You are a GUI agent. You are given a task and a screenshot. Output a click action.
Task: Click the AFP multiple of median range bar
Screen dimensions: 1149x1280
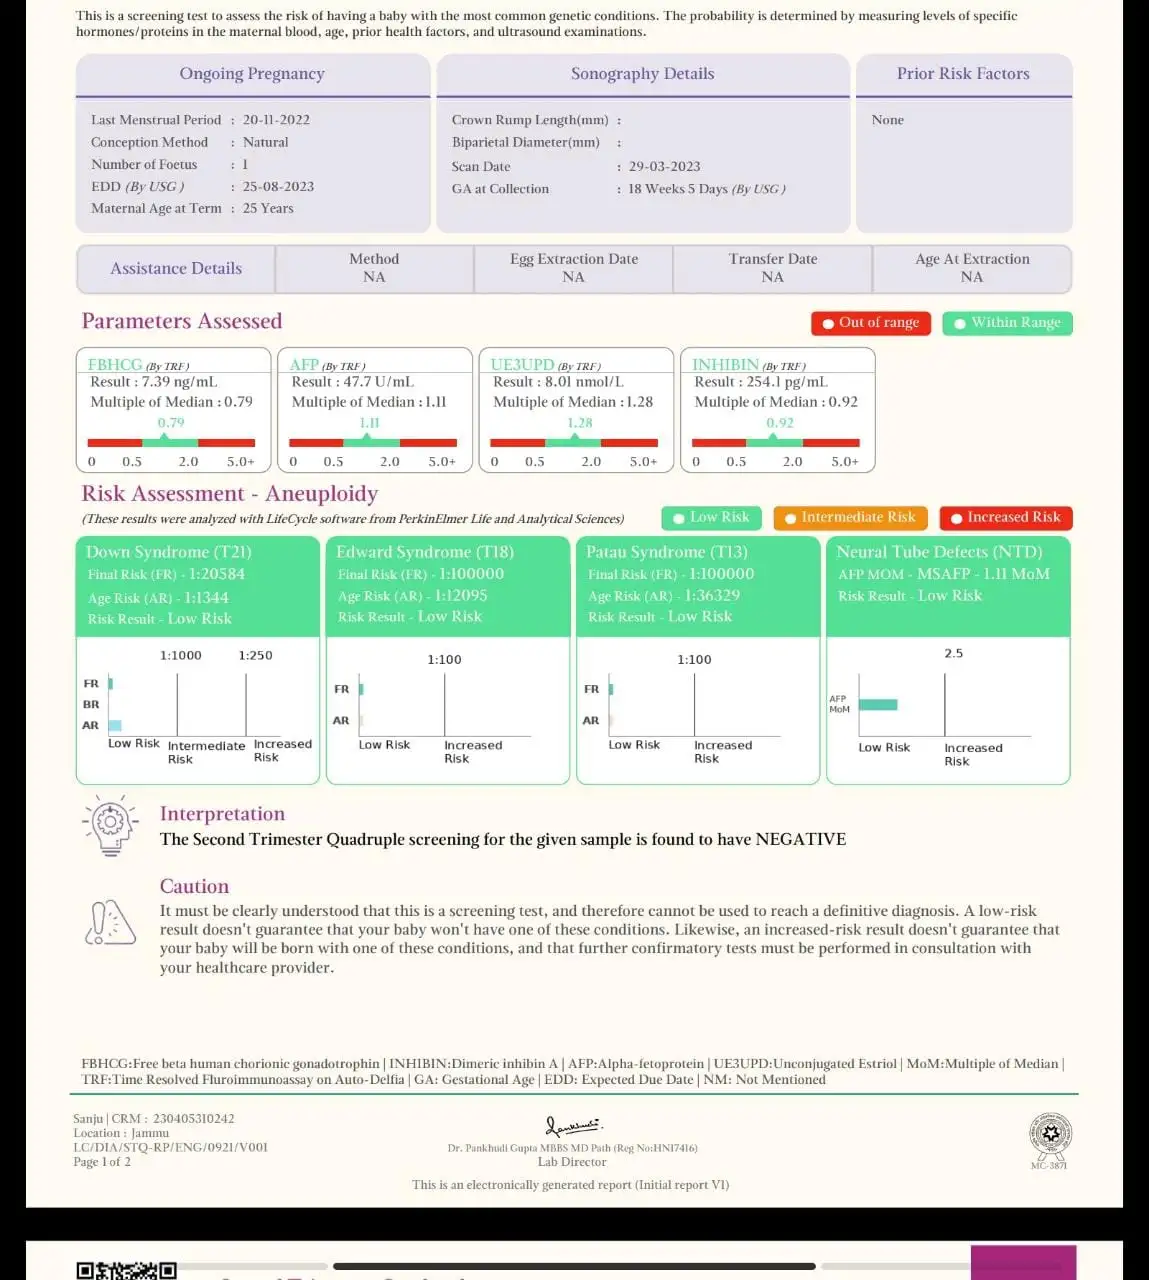click(x=372, y=442)
